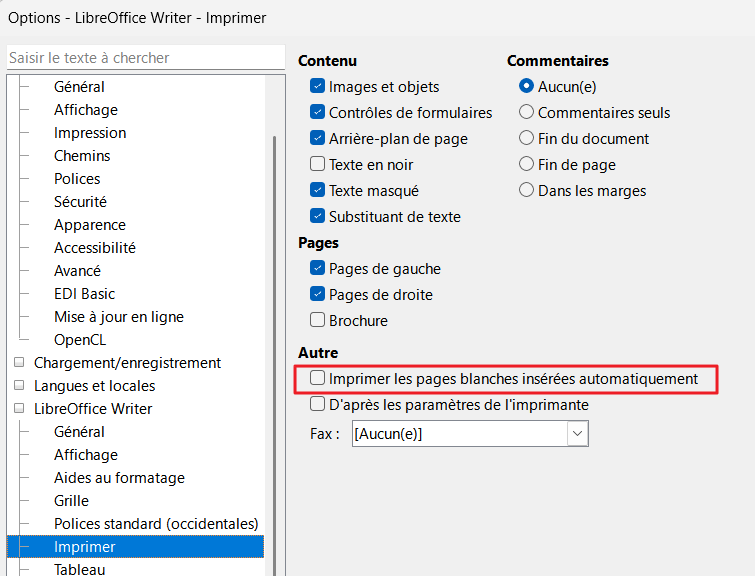Select the Langues et locales category

[94, 386]
